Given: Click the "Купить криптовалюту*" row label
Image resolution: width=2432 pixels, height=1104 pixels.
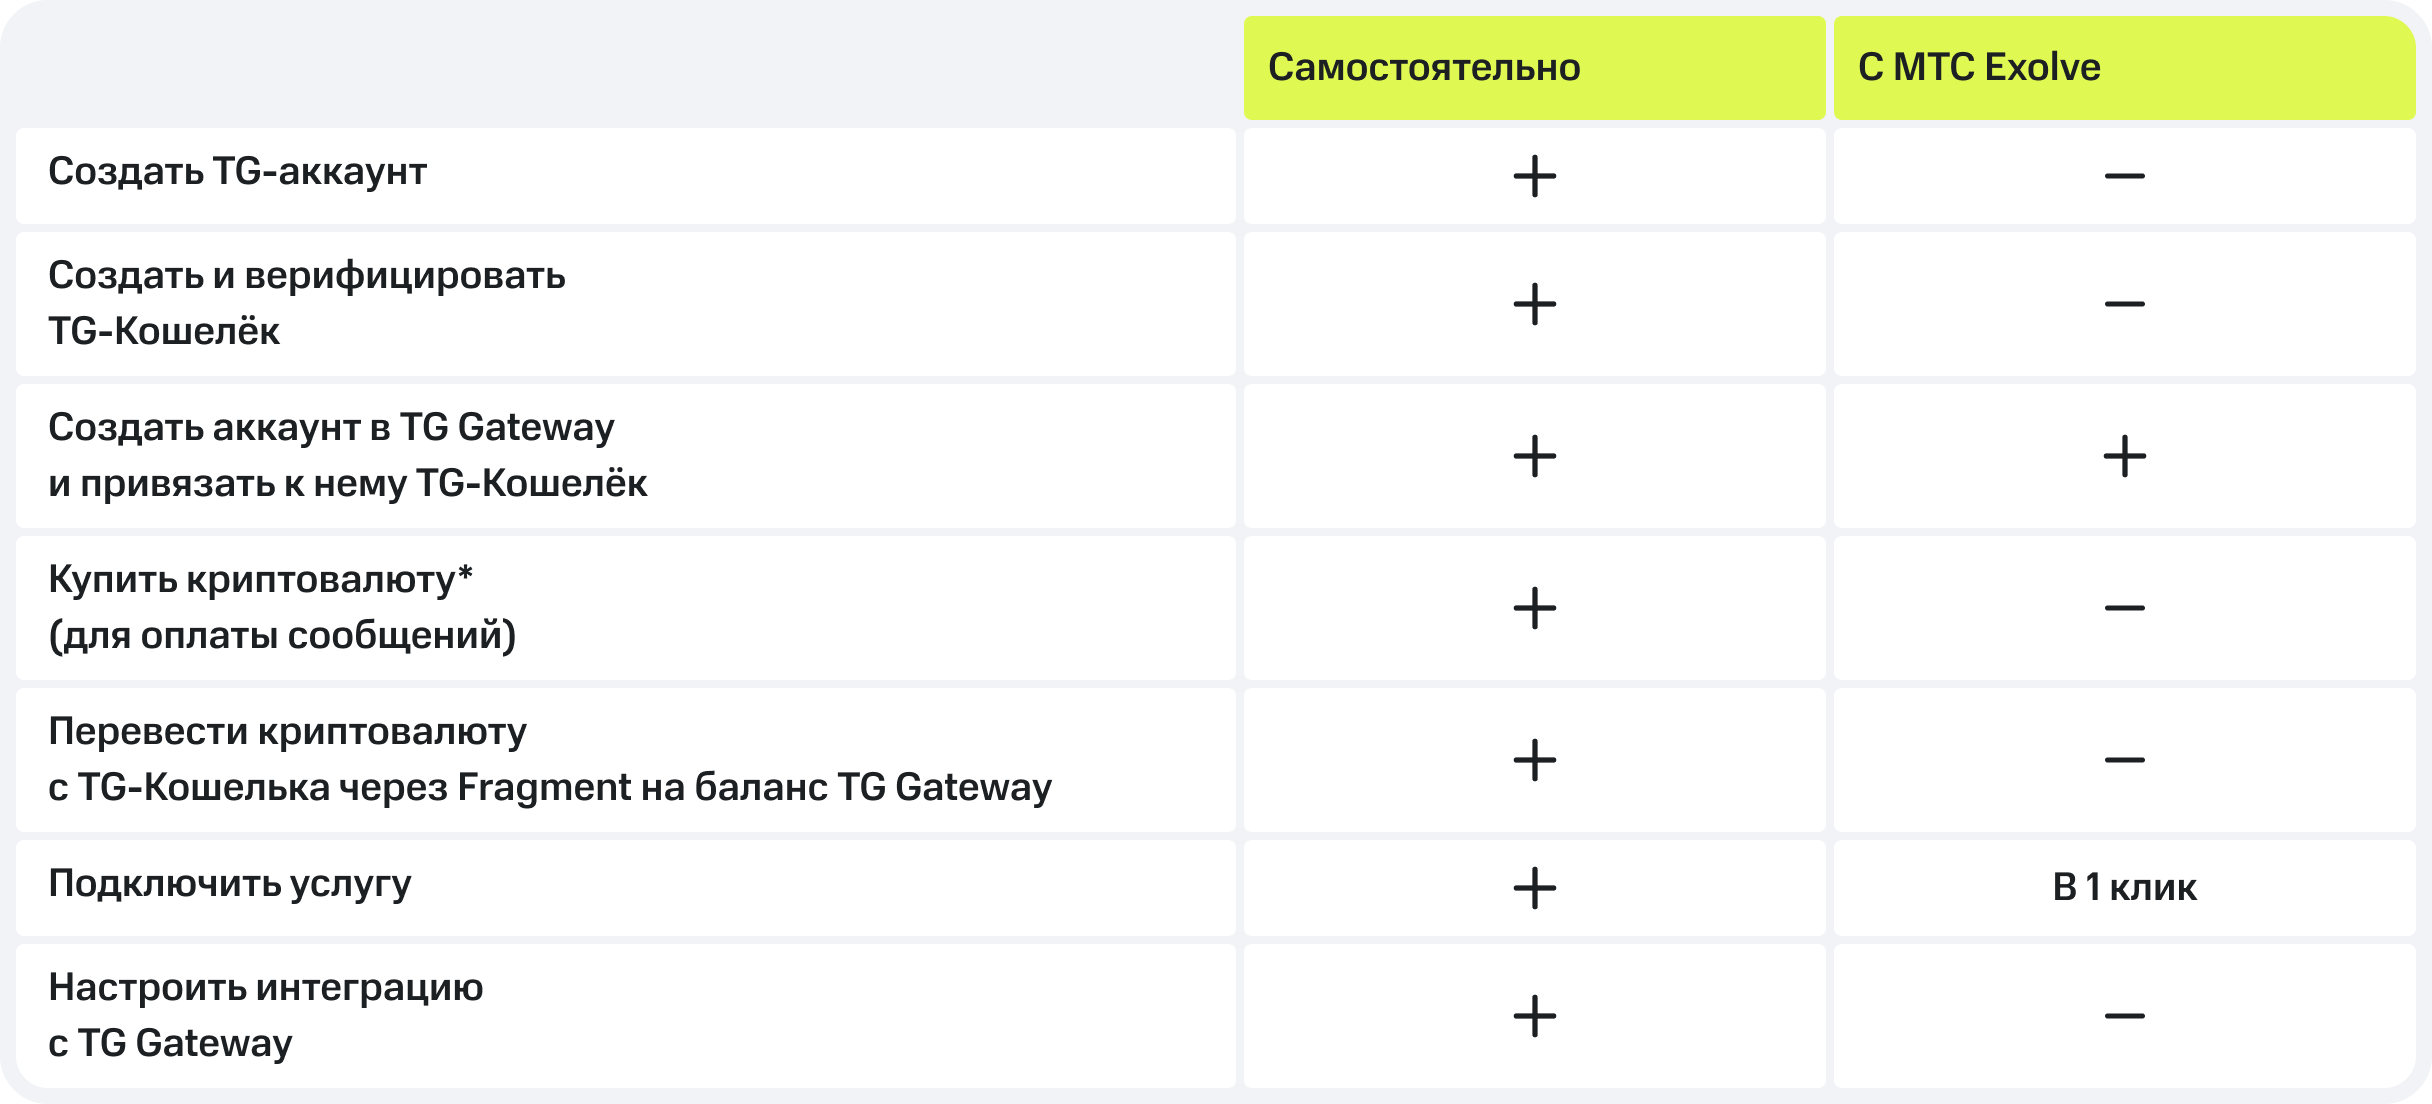Looking at the screenshot, I should (x=260, y=580).
